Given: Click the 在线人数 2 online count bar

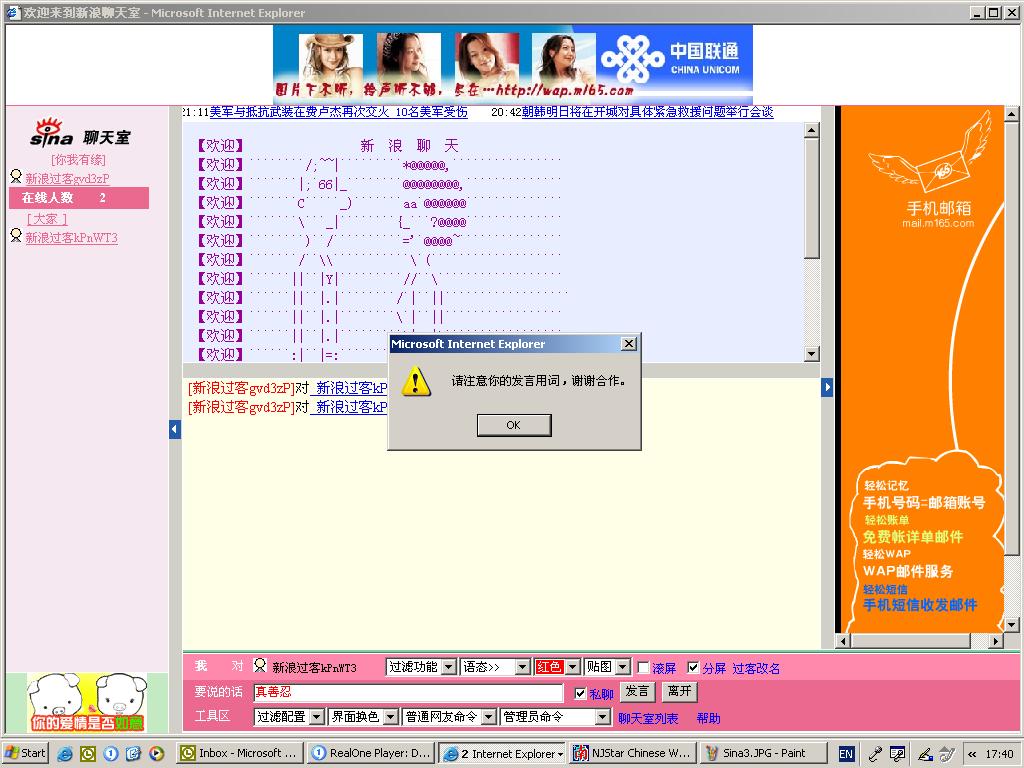Looking at the screenshot, I should [79, 198].
